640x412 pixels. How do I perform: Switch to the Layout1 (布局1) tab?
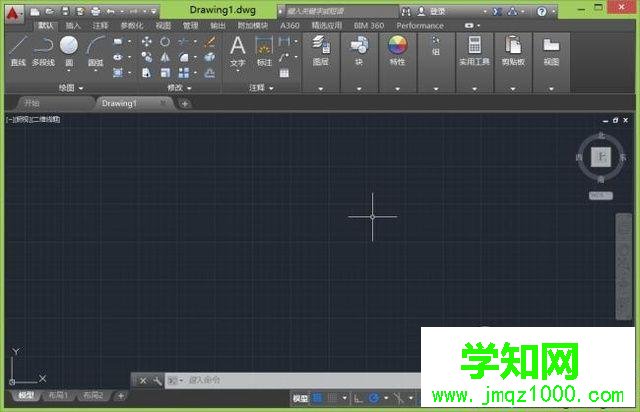tap(58, 395)
